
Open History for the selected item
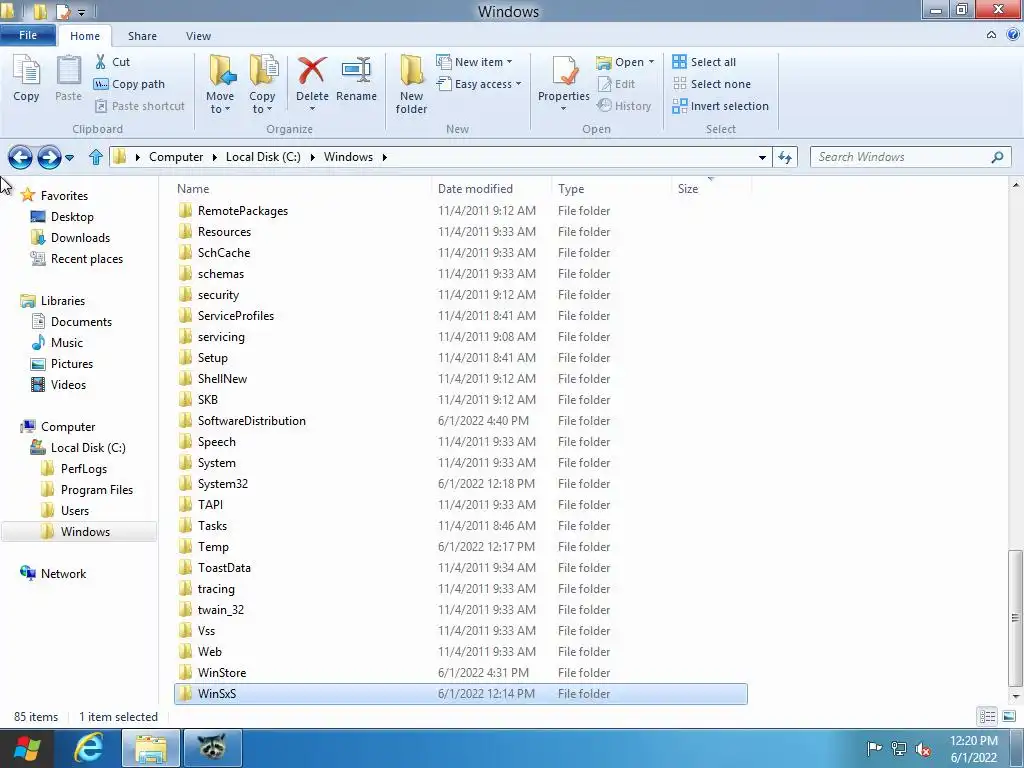(x=624, y=106)
